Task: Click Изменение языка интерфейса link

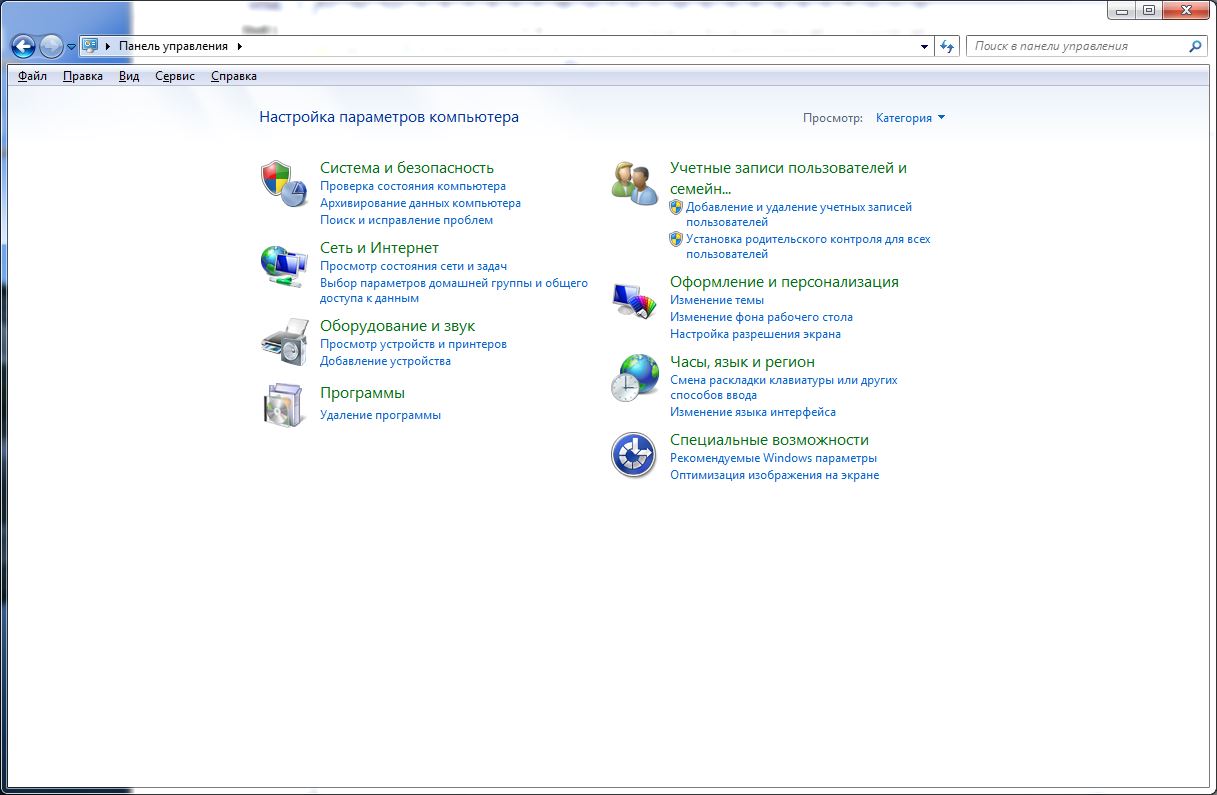Action: 753,412
